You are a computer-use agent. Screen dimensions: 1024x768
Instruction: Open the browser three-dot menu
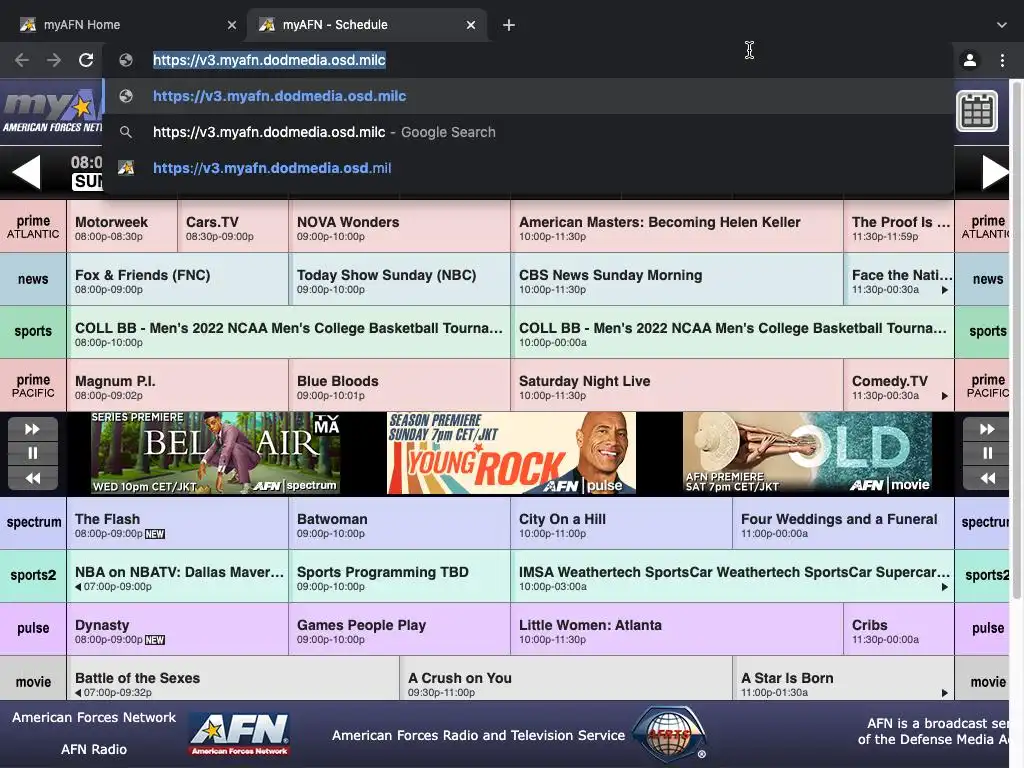click(1002, 60)
